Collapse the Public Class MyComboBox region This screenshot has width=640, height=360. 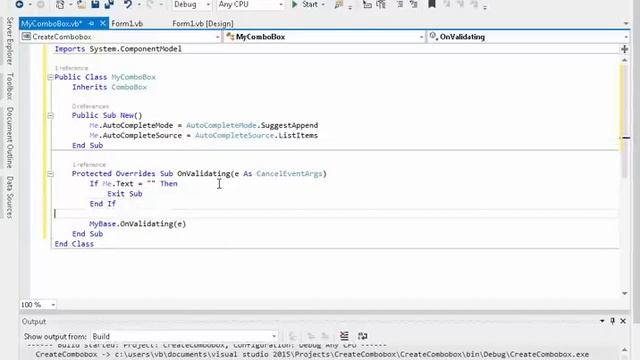pos(50,77)
